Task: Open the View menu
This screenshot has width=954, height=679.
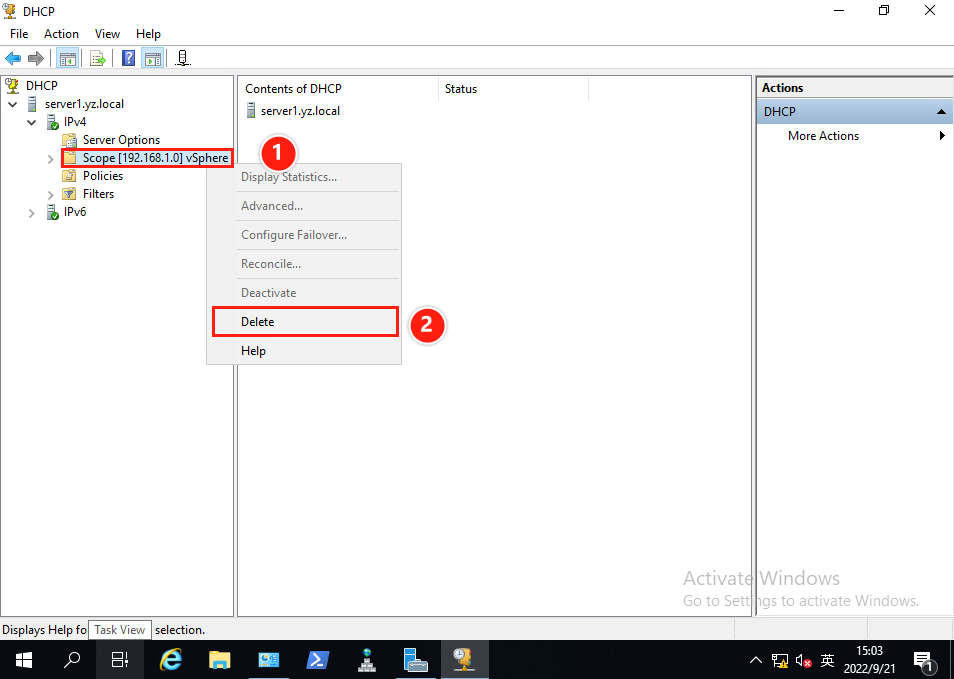Action: point(107,34)
